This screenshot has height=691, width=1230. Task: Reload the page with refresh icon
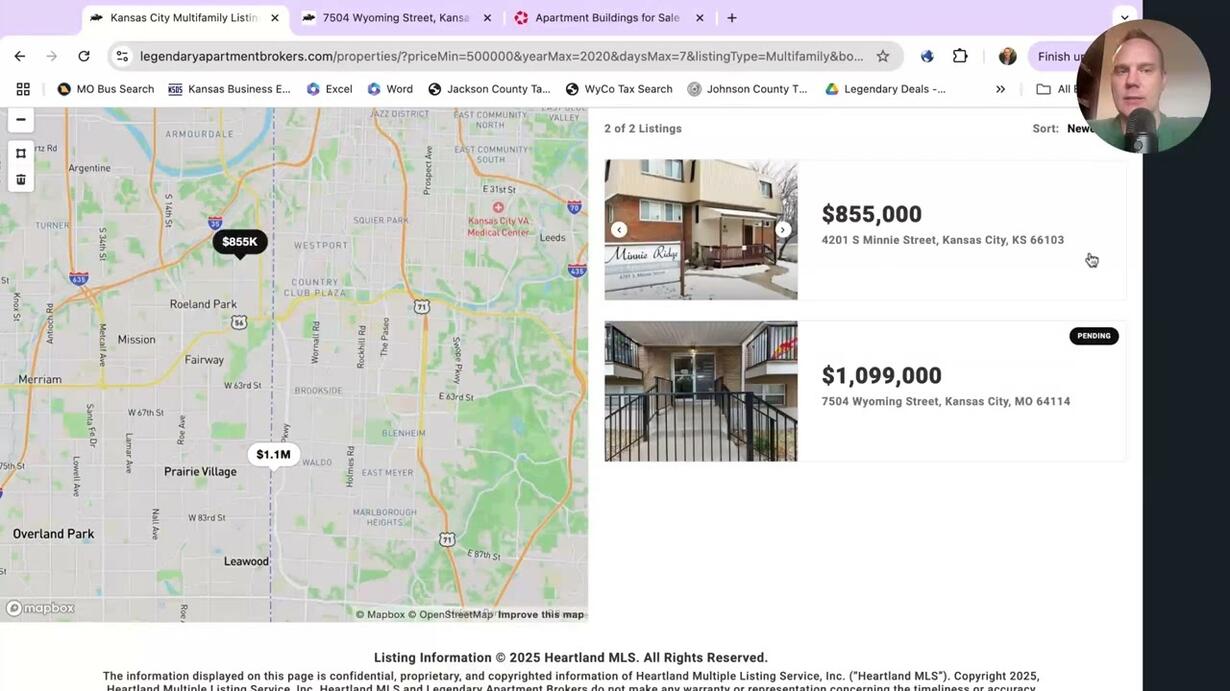coord(84,56)
